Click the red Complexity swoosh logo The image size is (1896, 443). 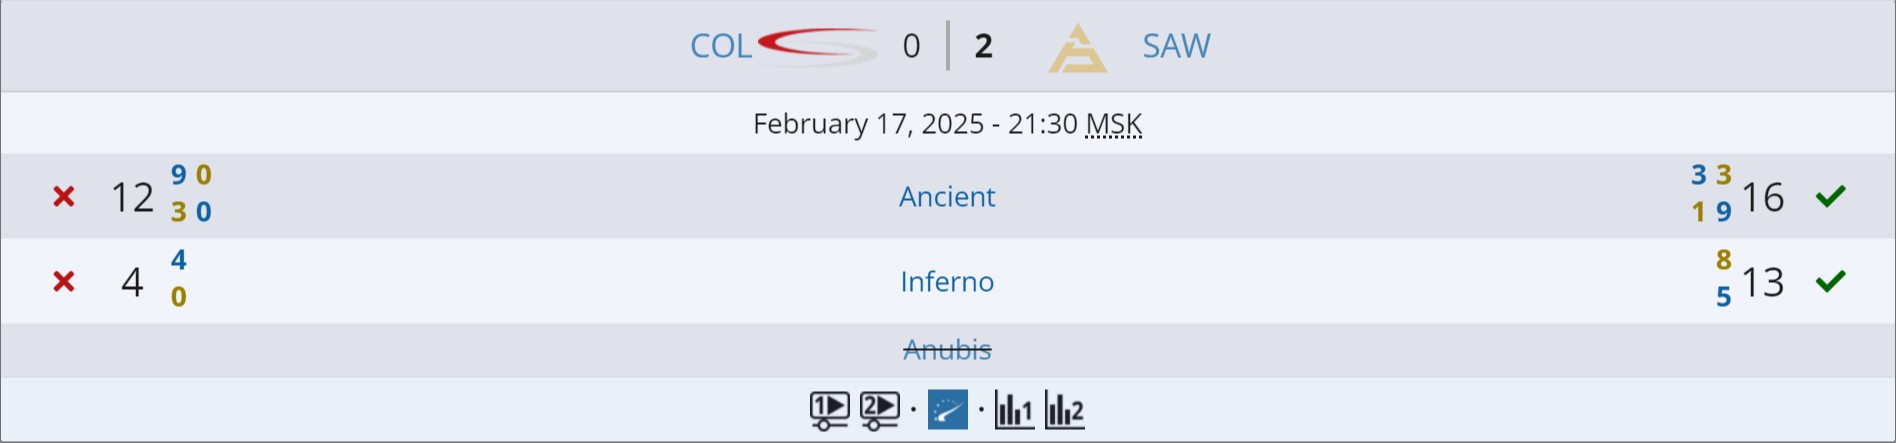click(817, 46)
